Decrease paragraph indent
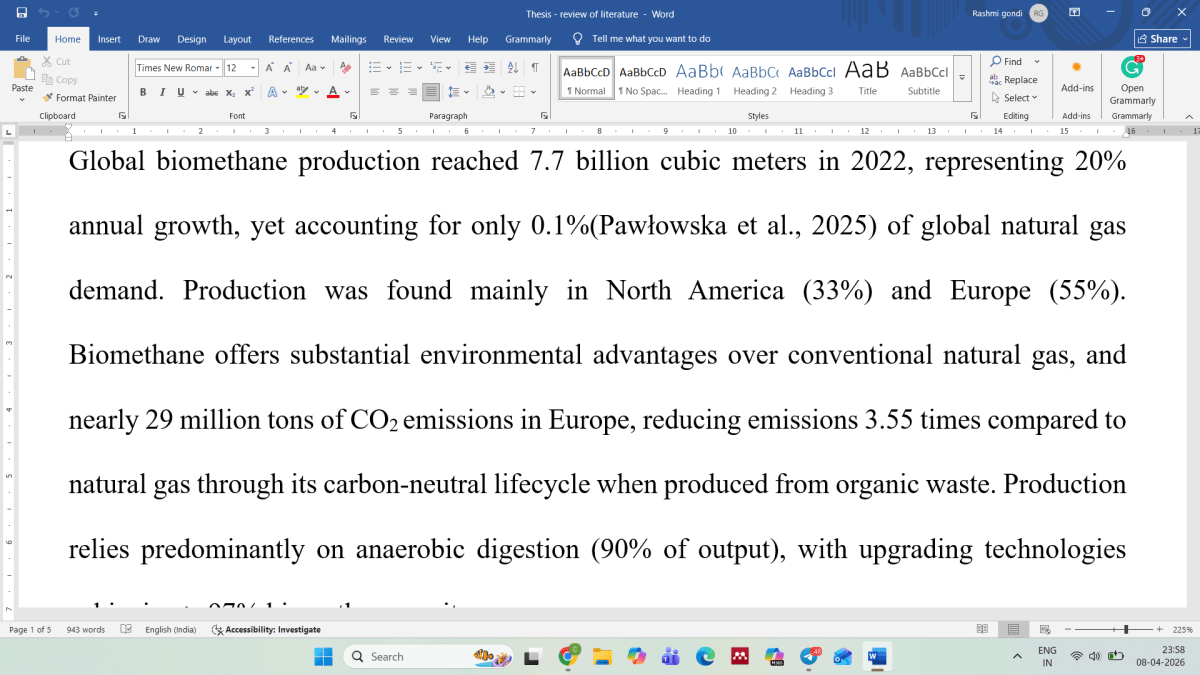 (469, 67)
